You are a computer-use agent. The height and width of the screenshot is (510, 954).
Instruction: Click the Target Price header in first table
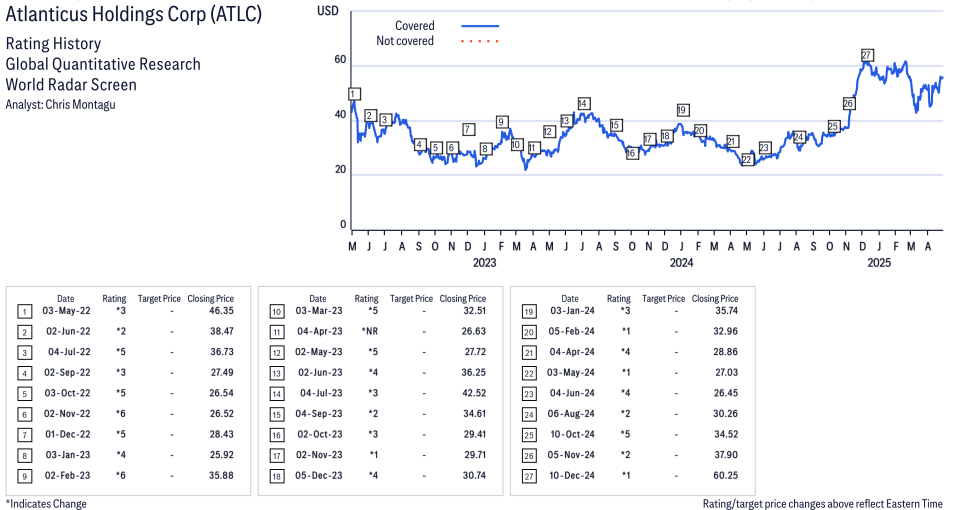pos(159,299)
